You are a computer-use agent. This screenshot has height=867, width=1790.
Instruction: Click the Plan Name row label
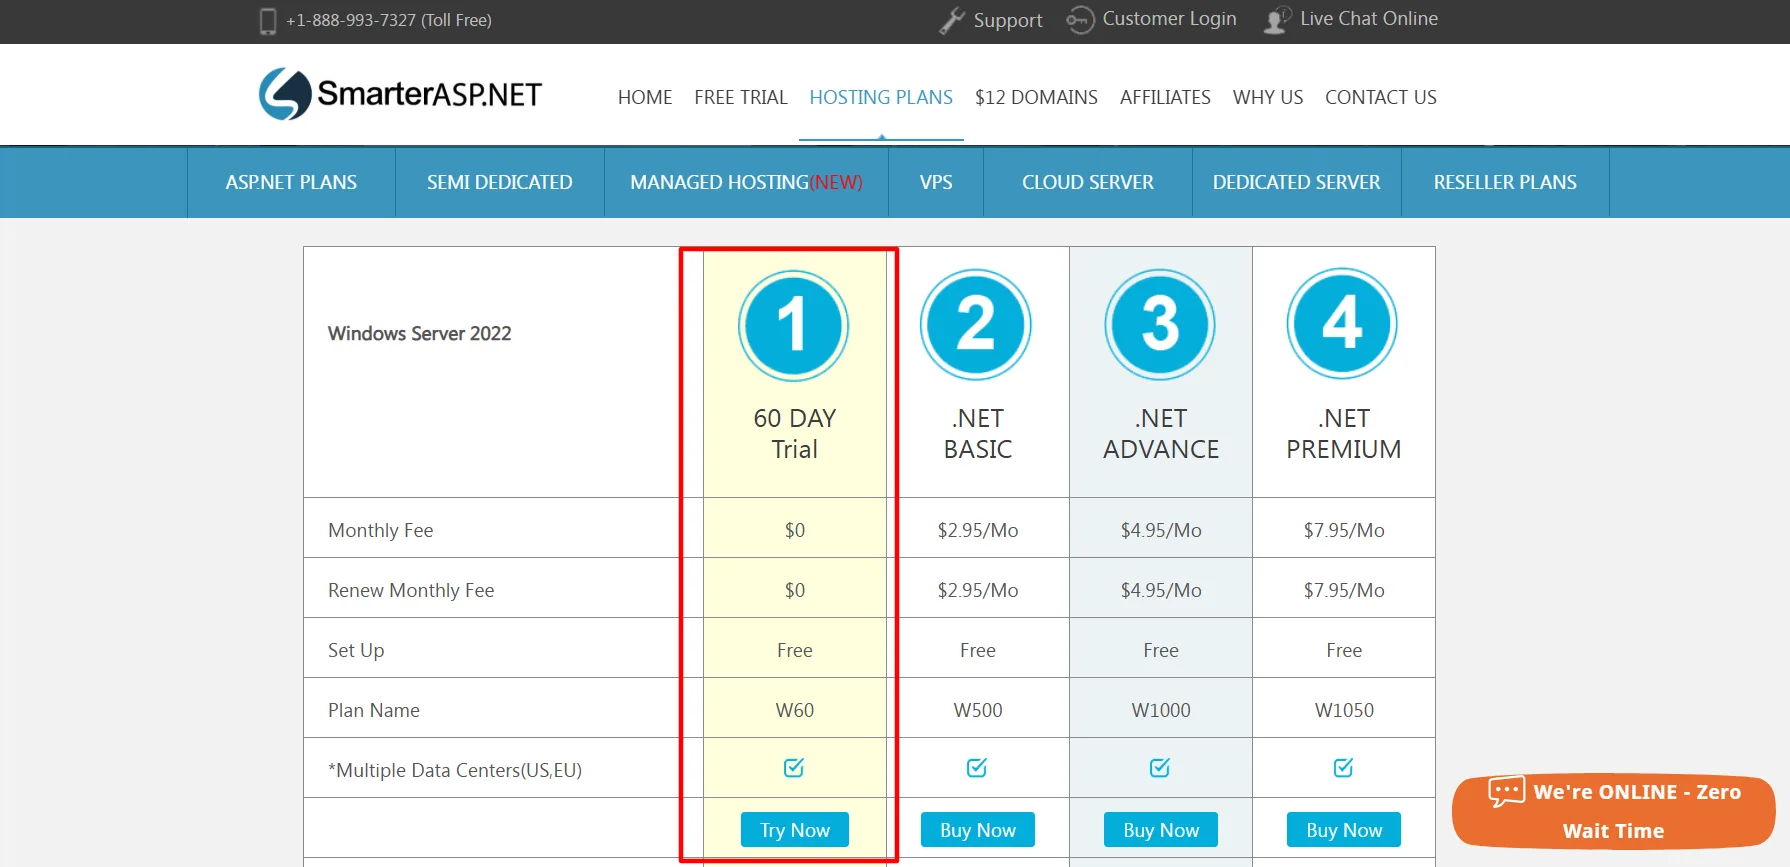click(x=374, y=710)
